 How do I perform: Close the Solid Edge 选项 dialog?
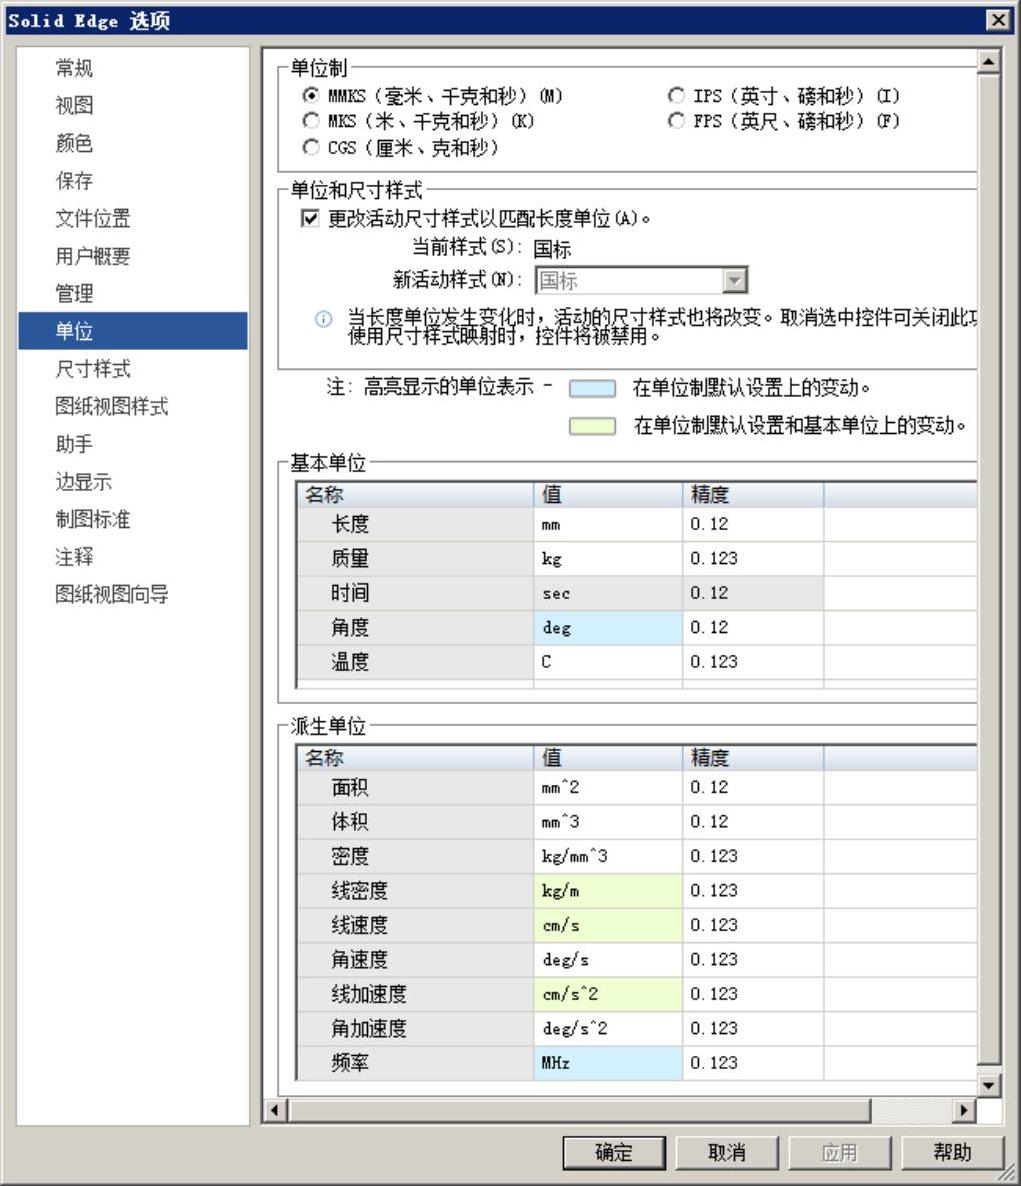coord(998,20)
